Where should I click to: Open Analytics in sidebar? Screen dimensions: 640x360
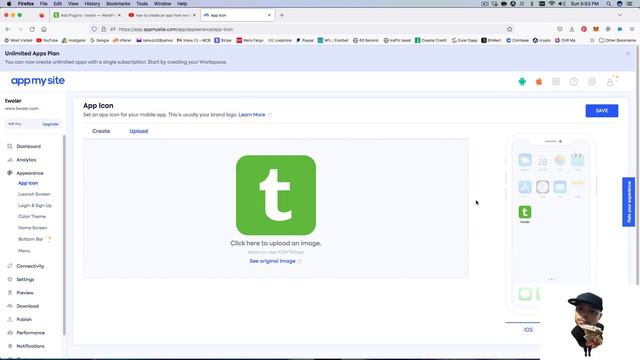point(26,160)
